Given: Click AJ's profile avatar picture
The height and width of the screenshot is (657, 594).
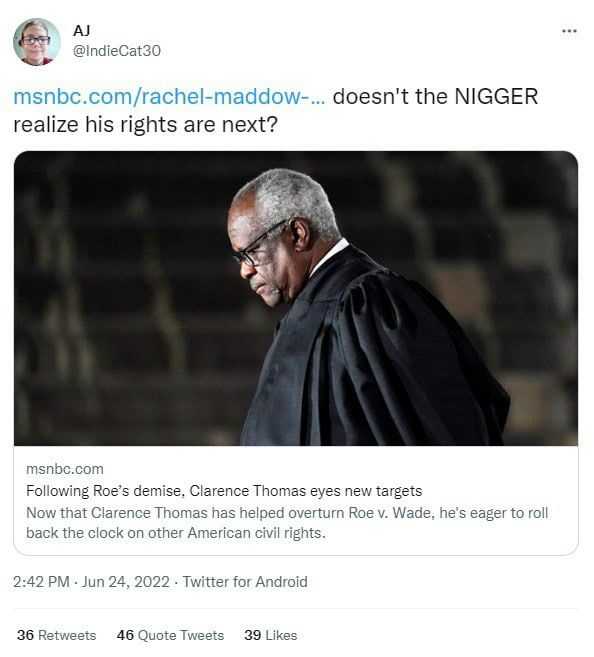Looking at the screenshot, I should (37, 42).
